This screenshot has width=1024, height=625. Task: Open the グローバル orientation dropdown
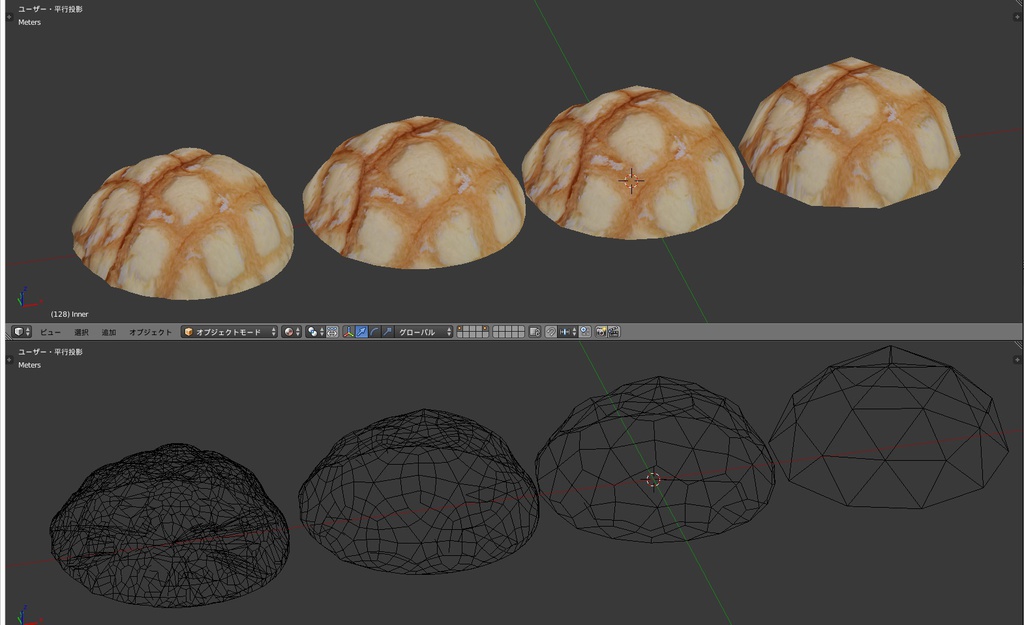point(424,332)
